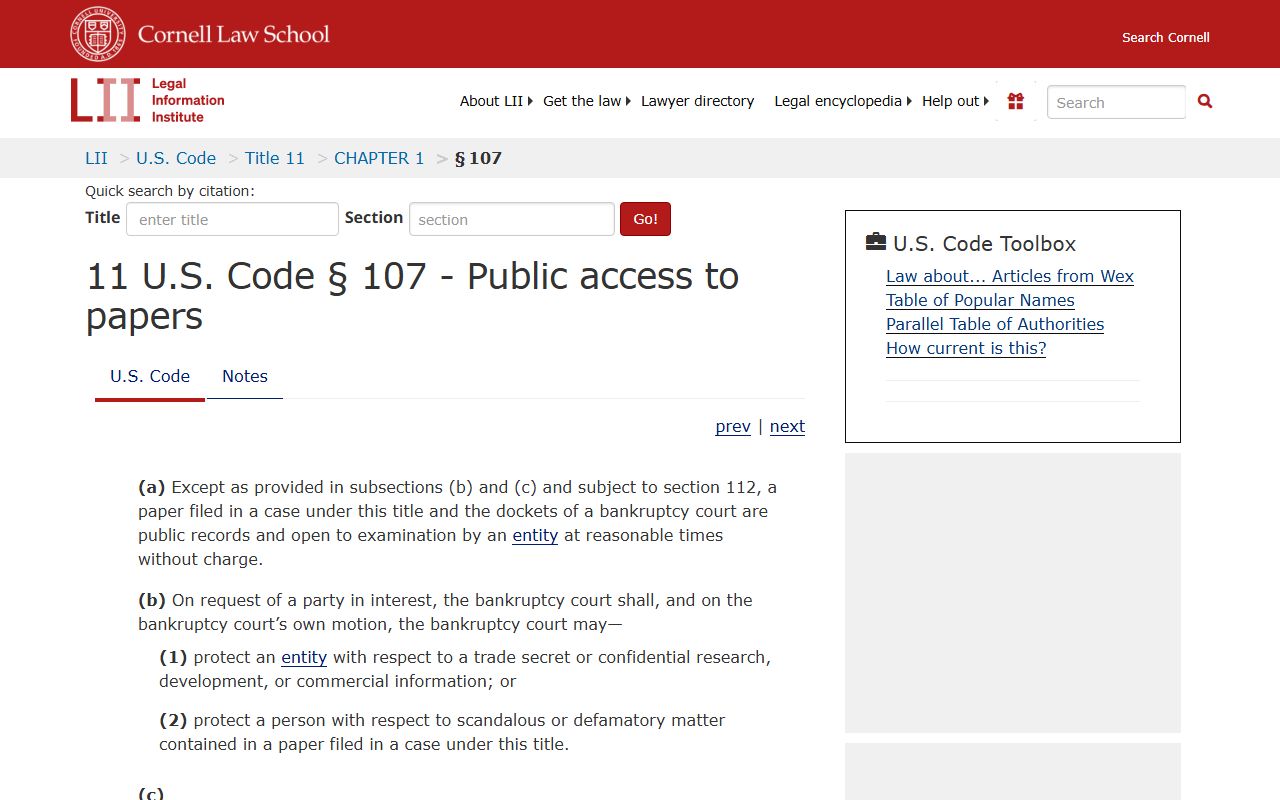Click the gift donate icon
The height and width of the screenshot is (800, 1280).
[x=1016, y=101]
